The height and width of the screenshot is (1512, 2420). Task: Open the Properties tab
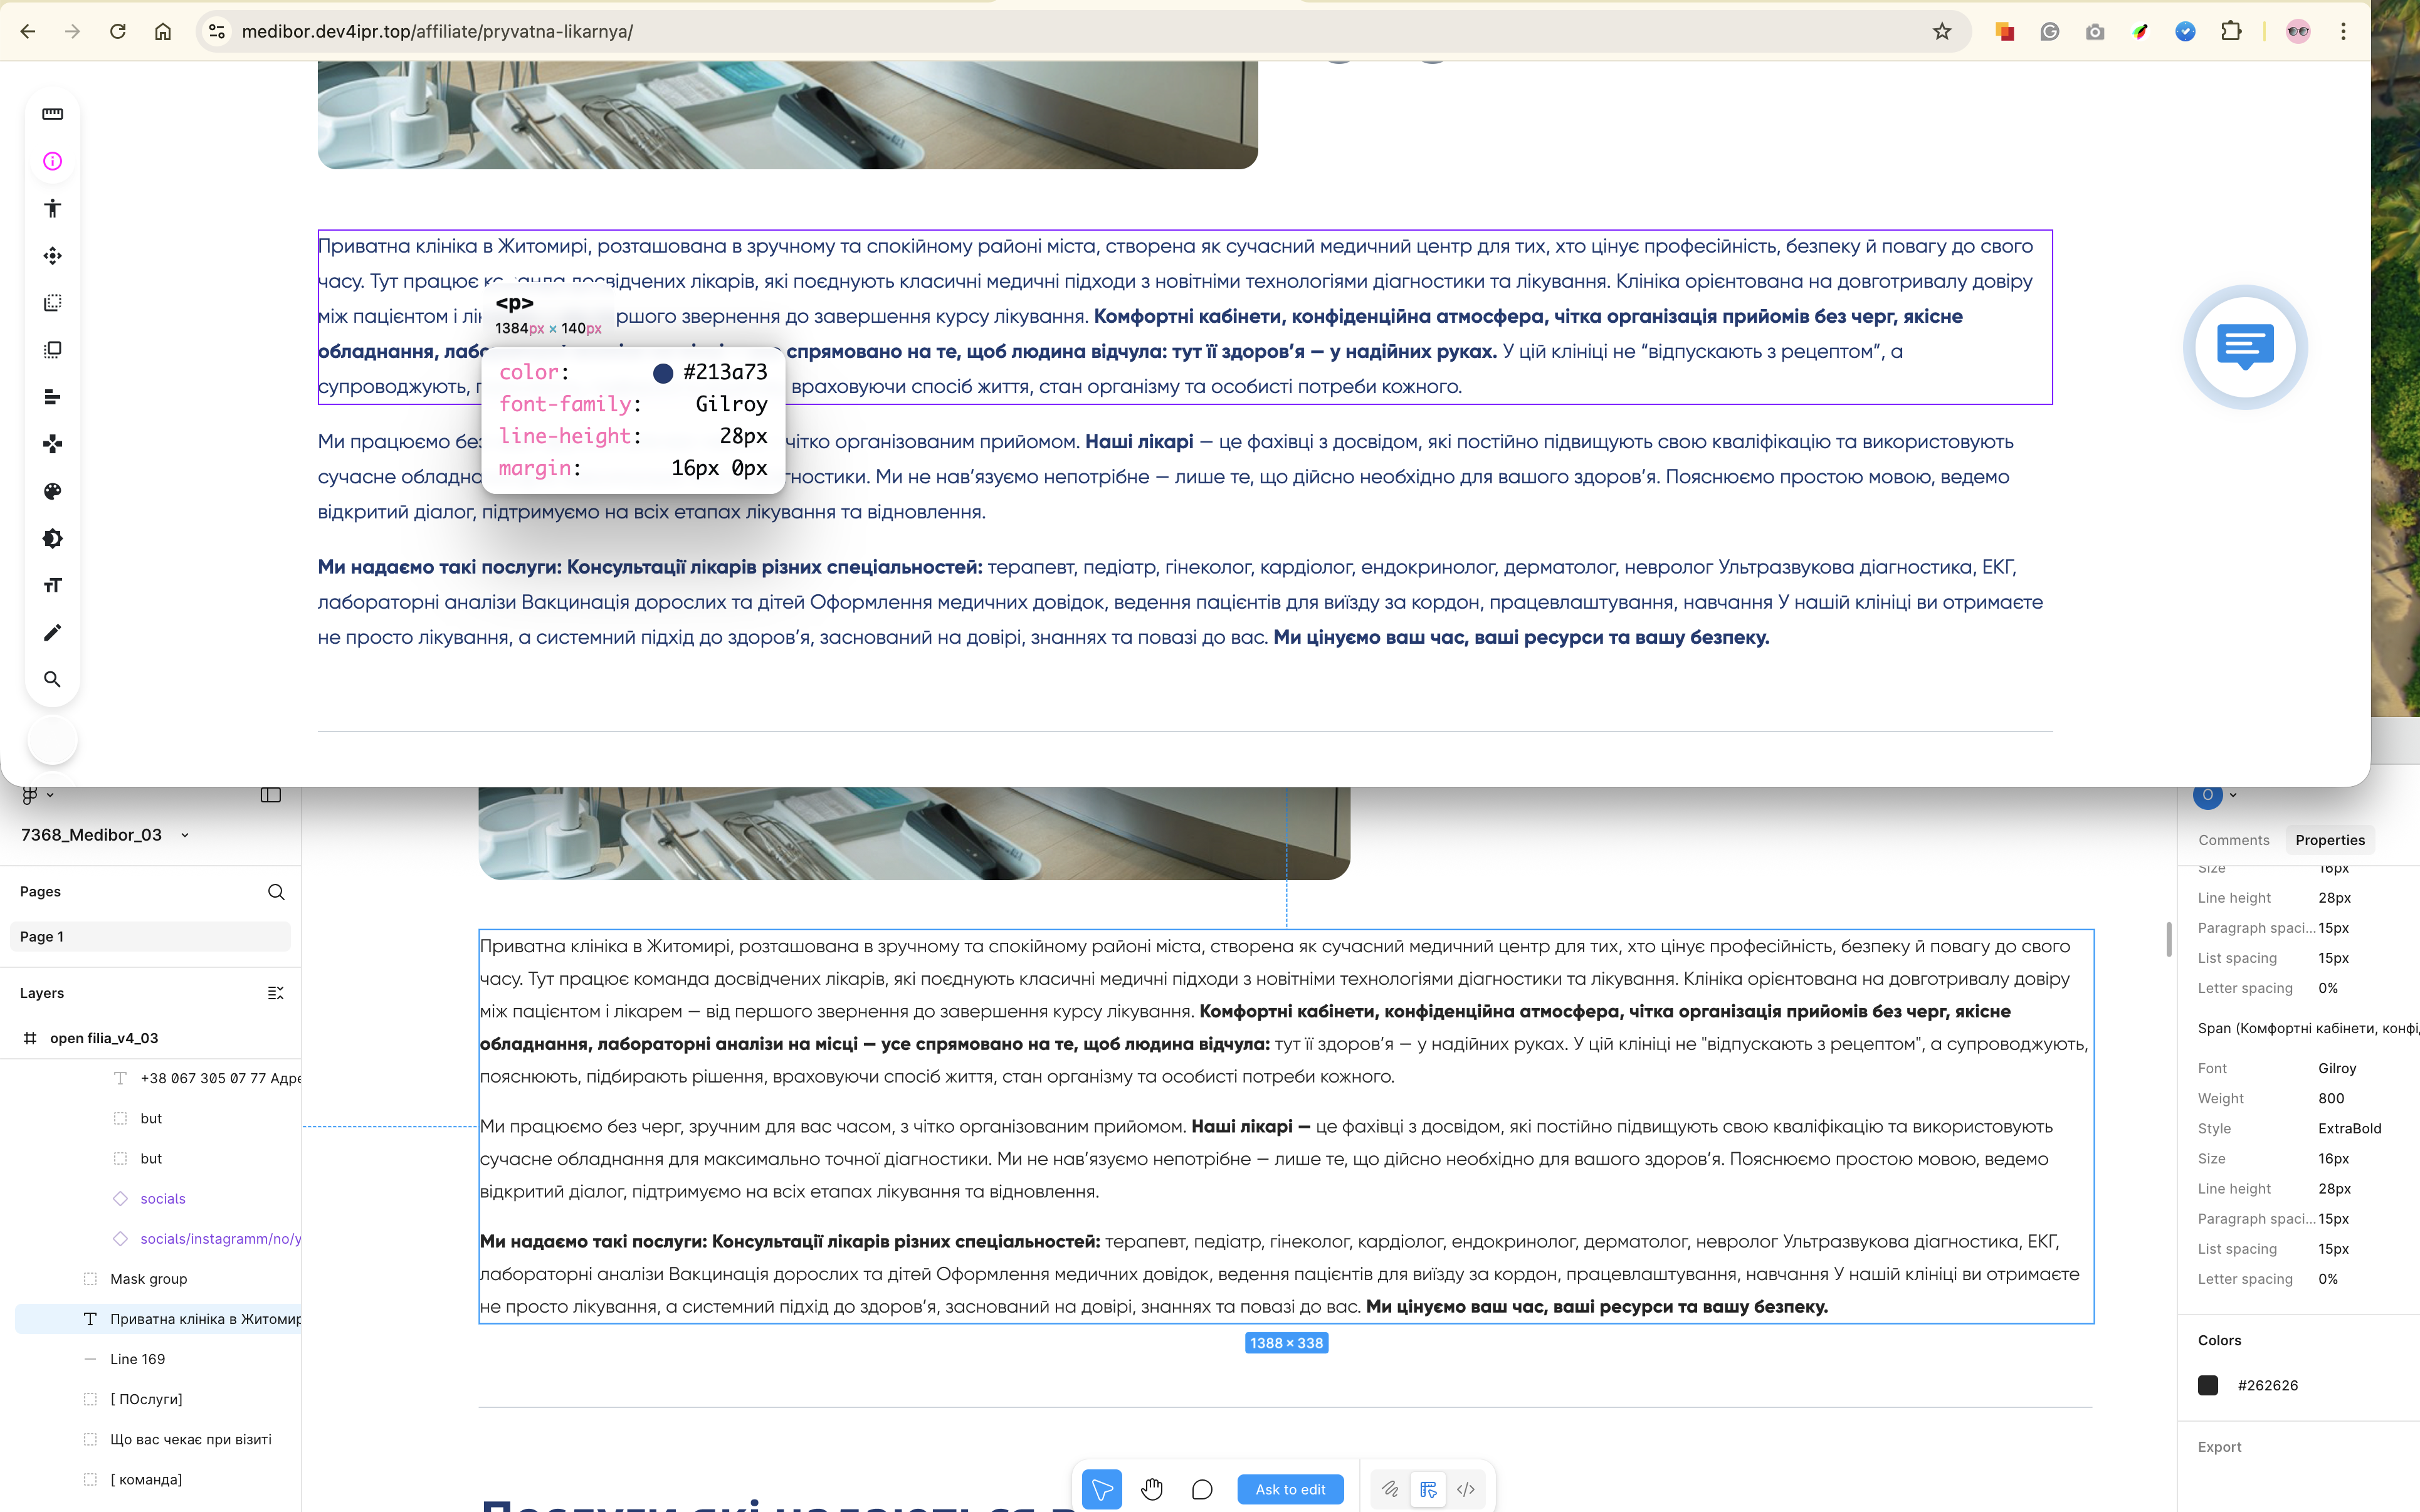coord(2329,840)
